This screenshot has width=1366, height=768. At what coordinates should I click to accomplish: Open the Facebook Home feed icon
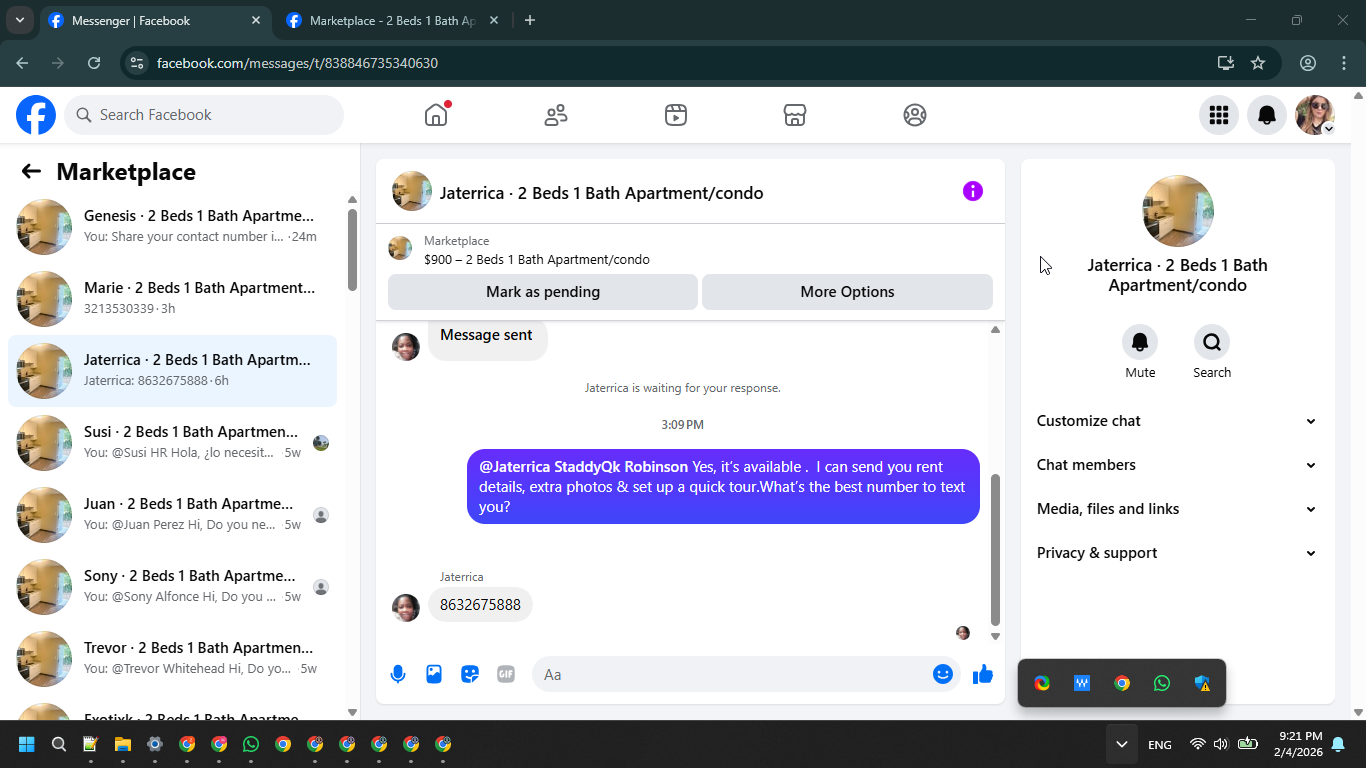pos(436,115)
